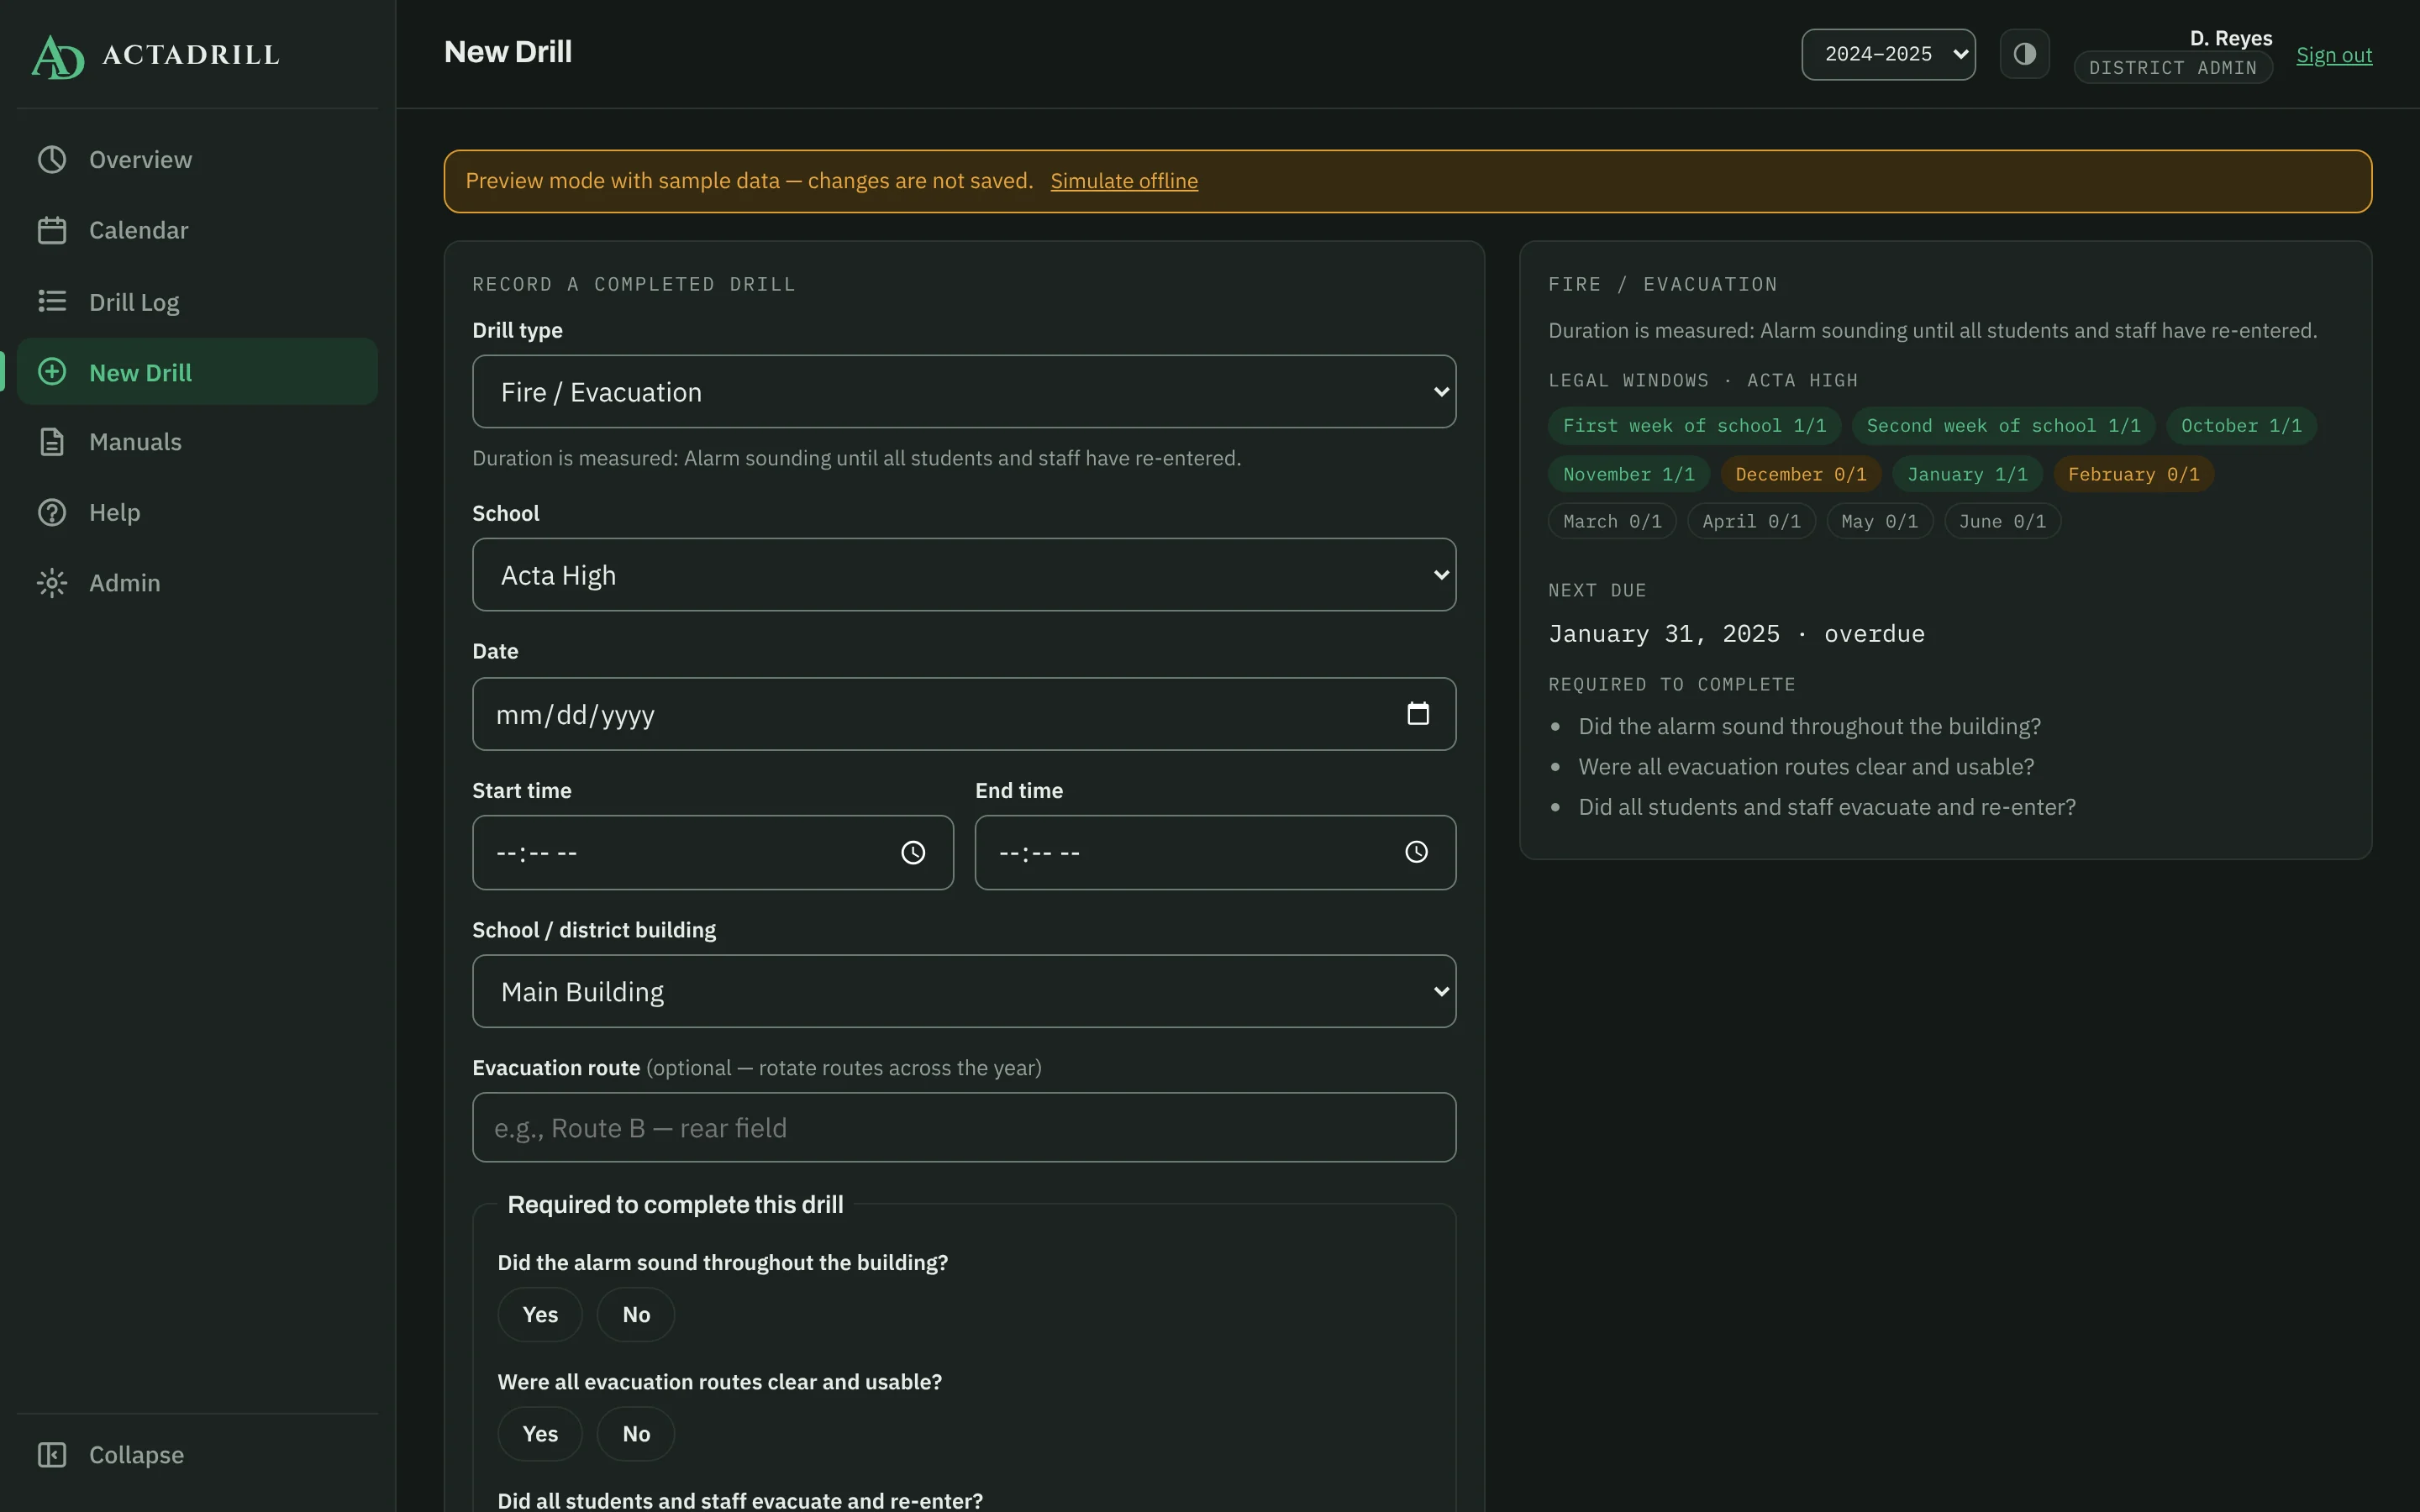
Task: Click the End time field
Action: pyautogui.click(x=1215, y=853)
